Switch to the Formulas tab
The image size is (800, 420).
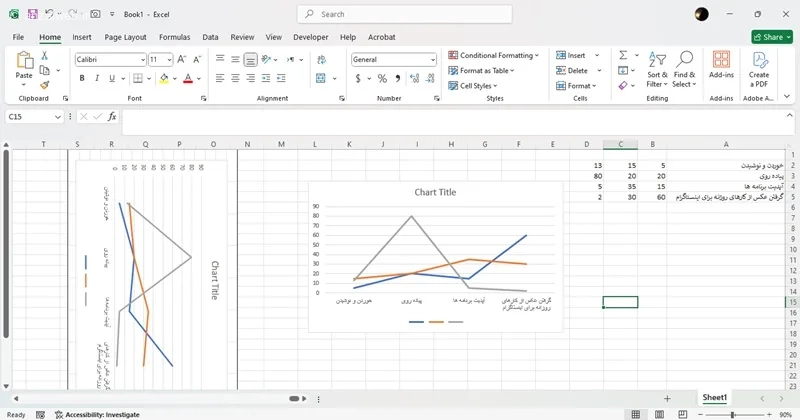(174, 37)
